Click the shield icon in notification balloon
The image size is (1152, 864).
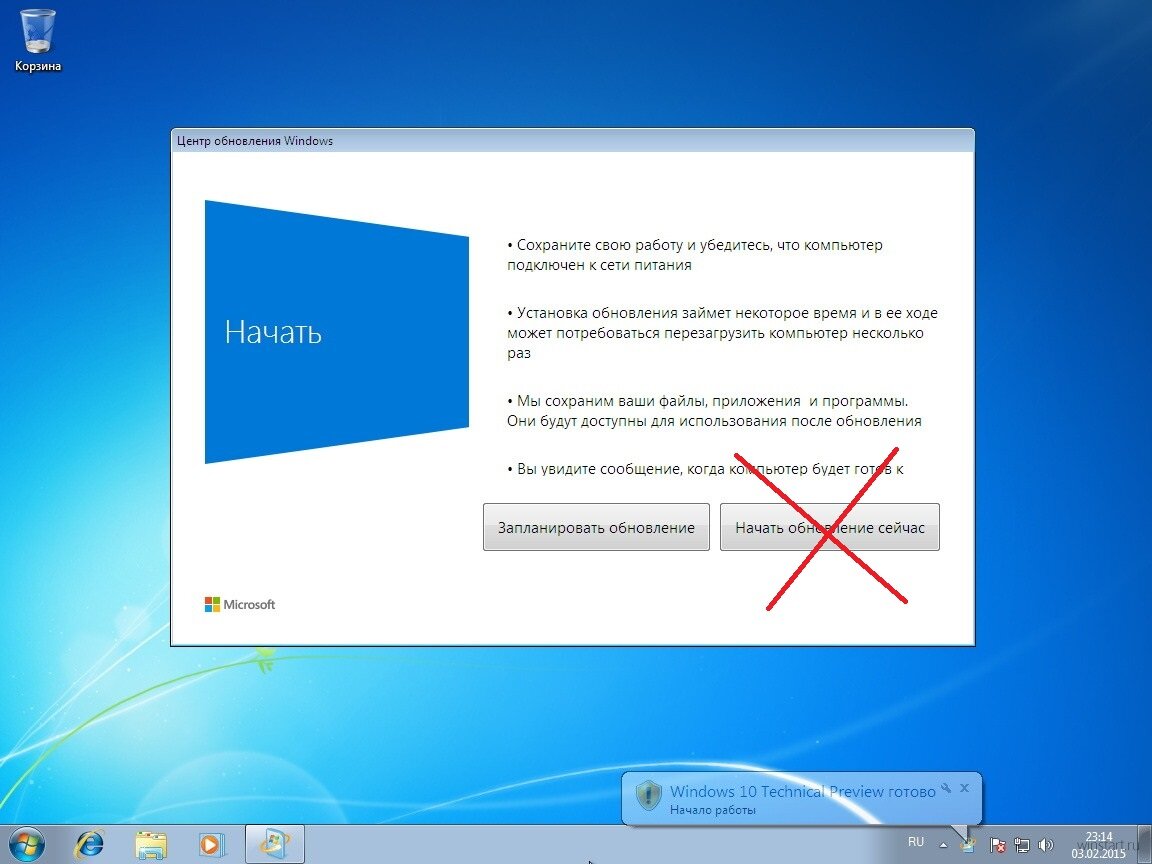[x=649, y=796]
